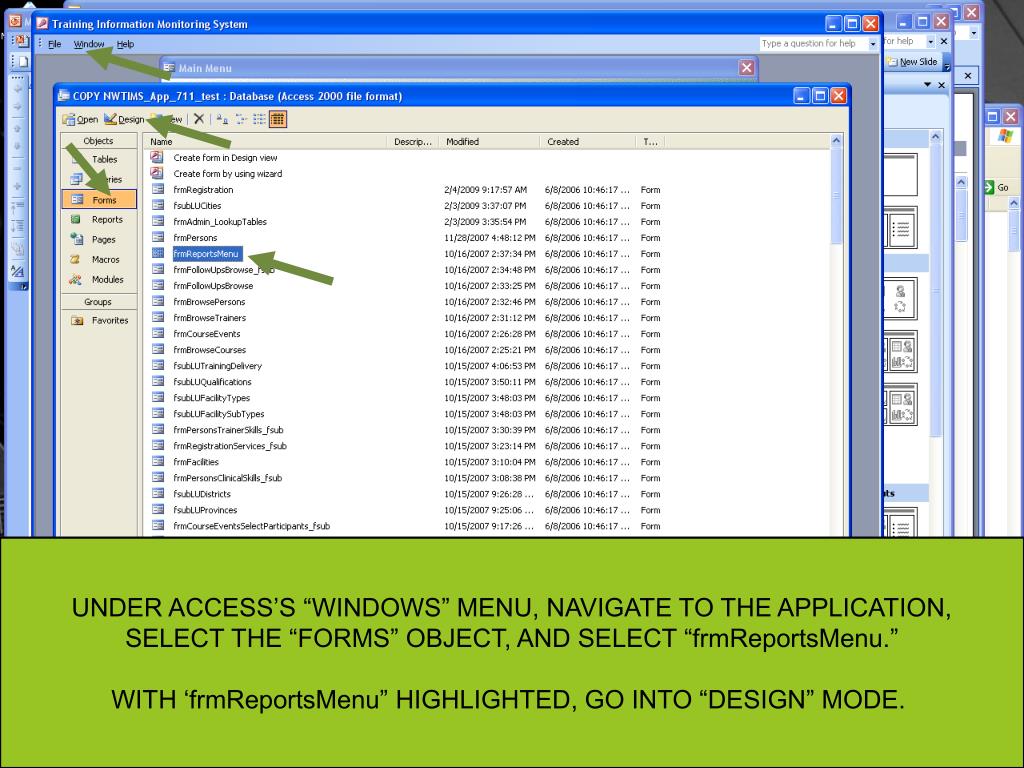Image resolution: width=1024 pixels, height=768 pixels.
Task: Switch to Small Icons view icon
Action: click(x=241, y=119)
